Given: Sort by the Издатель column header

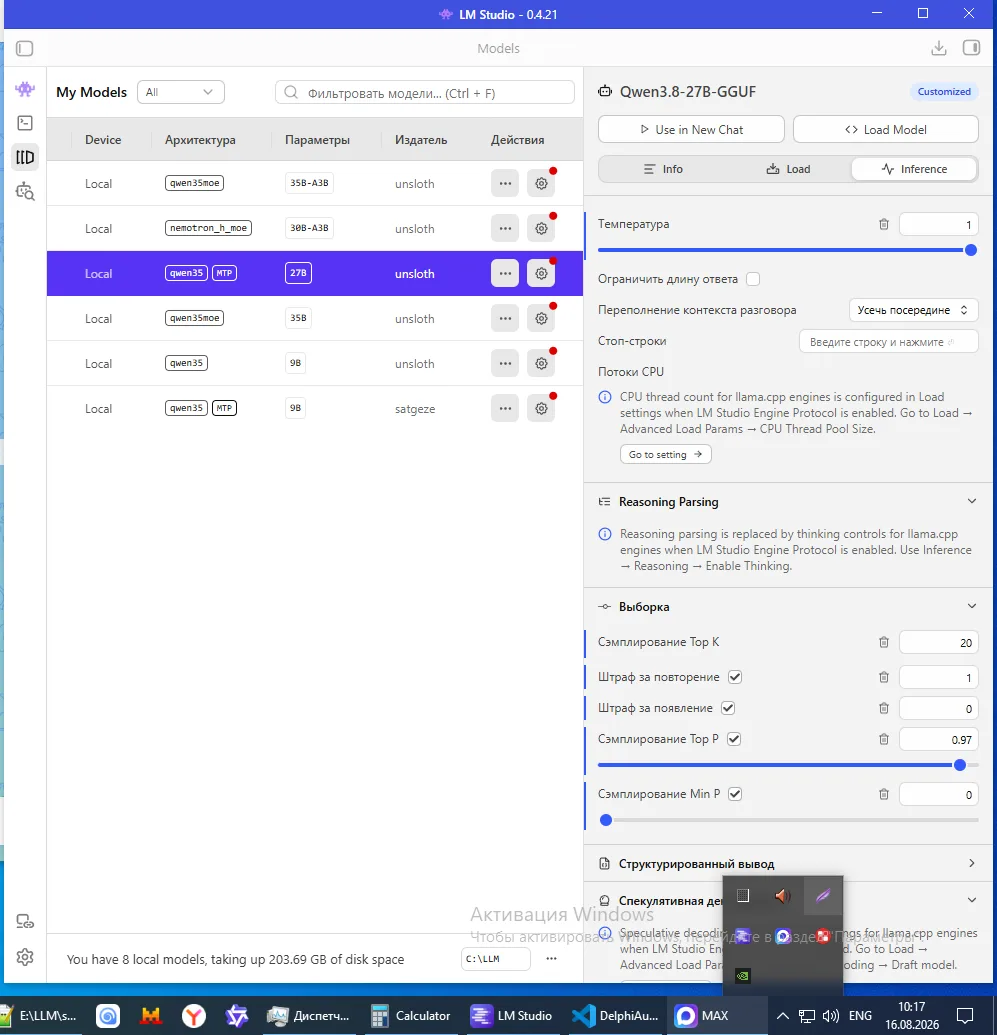Looking at the screenshot, I should pos(421,140).
